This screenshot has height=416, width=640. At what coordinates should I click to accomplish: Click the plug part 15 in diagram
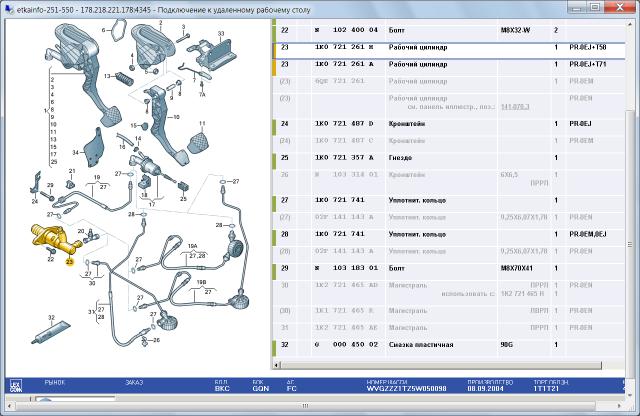coord(143,125)
